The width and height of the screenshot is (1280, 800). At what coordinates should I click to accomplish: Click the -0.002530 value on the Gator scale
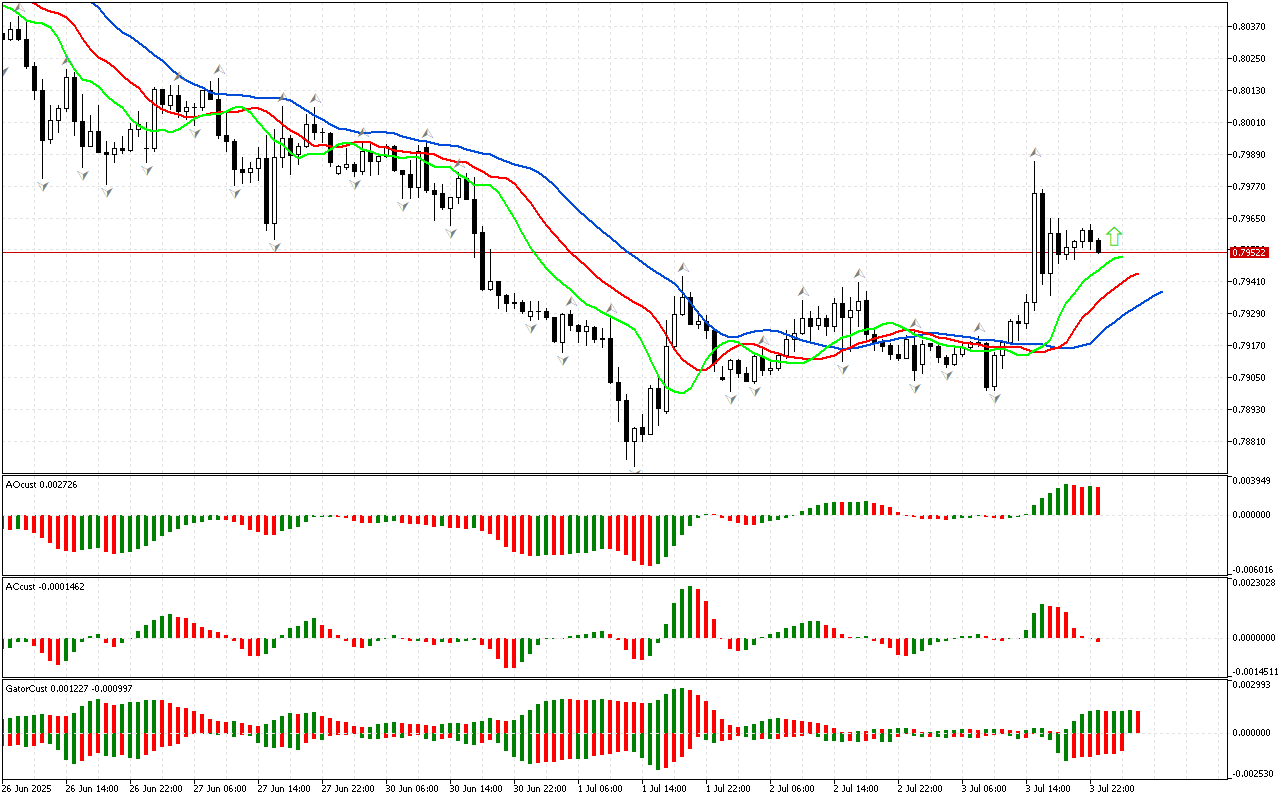[x=1253, y=773]
